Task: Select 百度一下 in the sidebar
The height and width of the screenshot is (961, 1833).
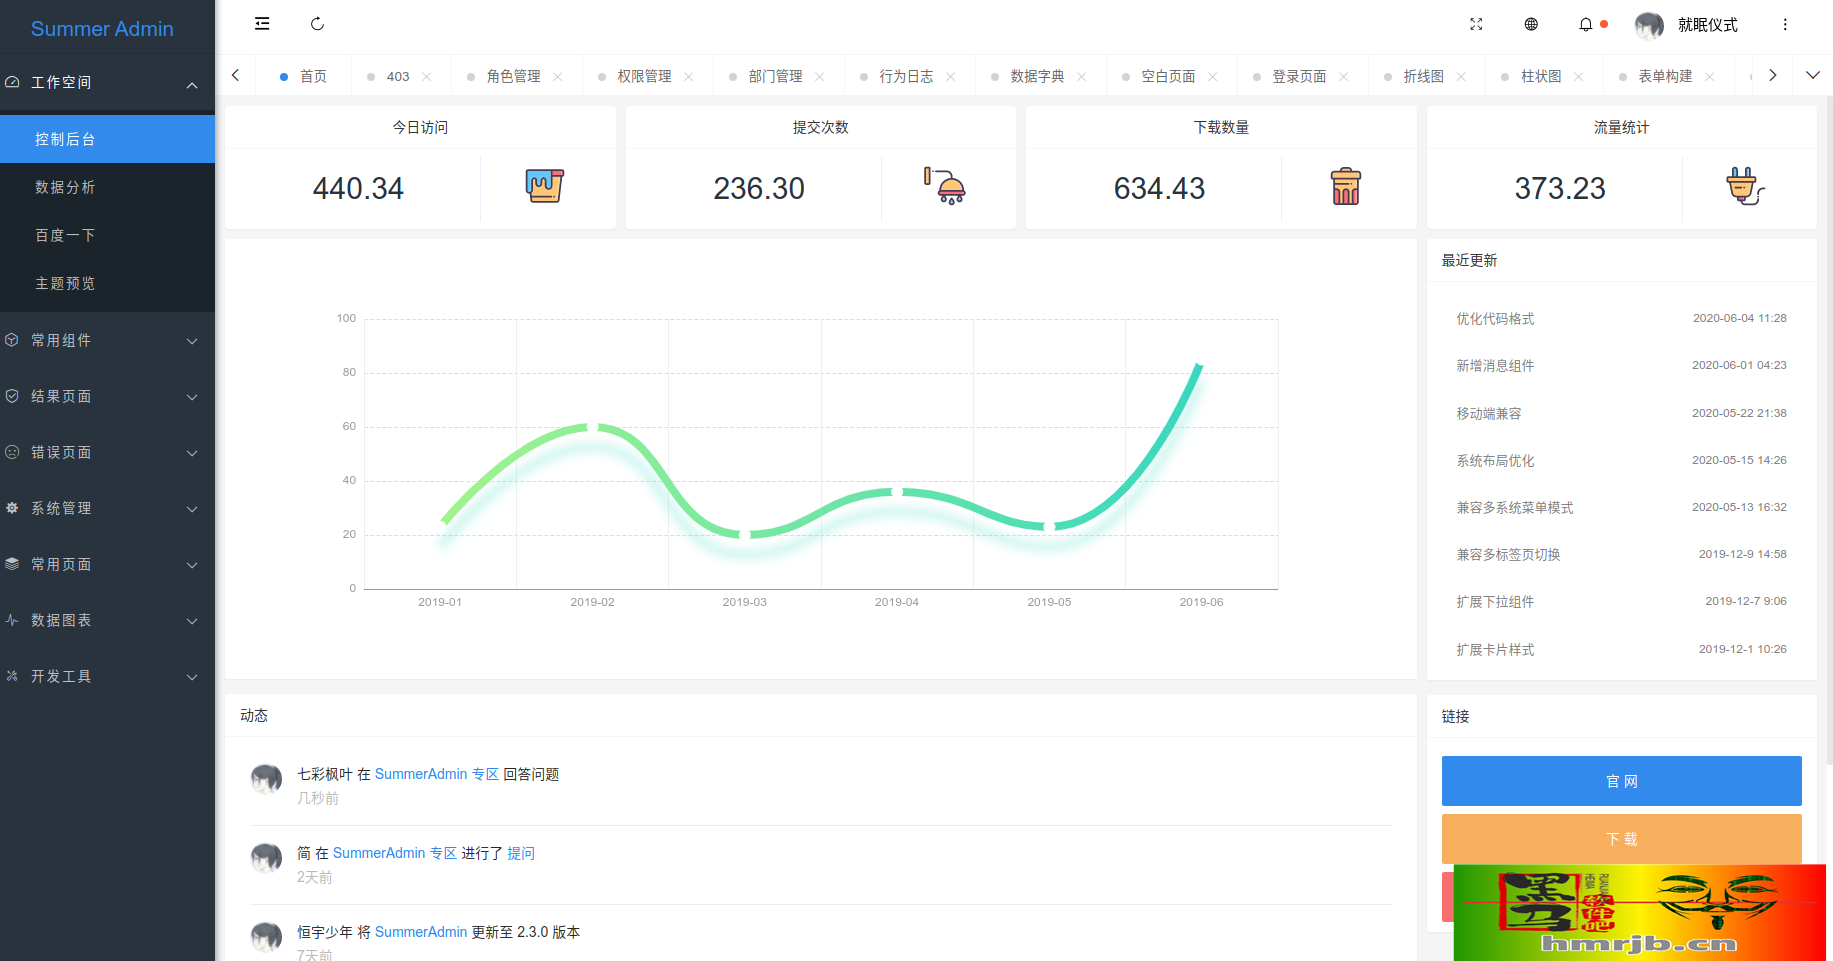Action: [107, 235]
